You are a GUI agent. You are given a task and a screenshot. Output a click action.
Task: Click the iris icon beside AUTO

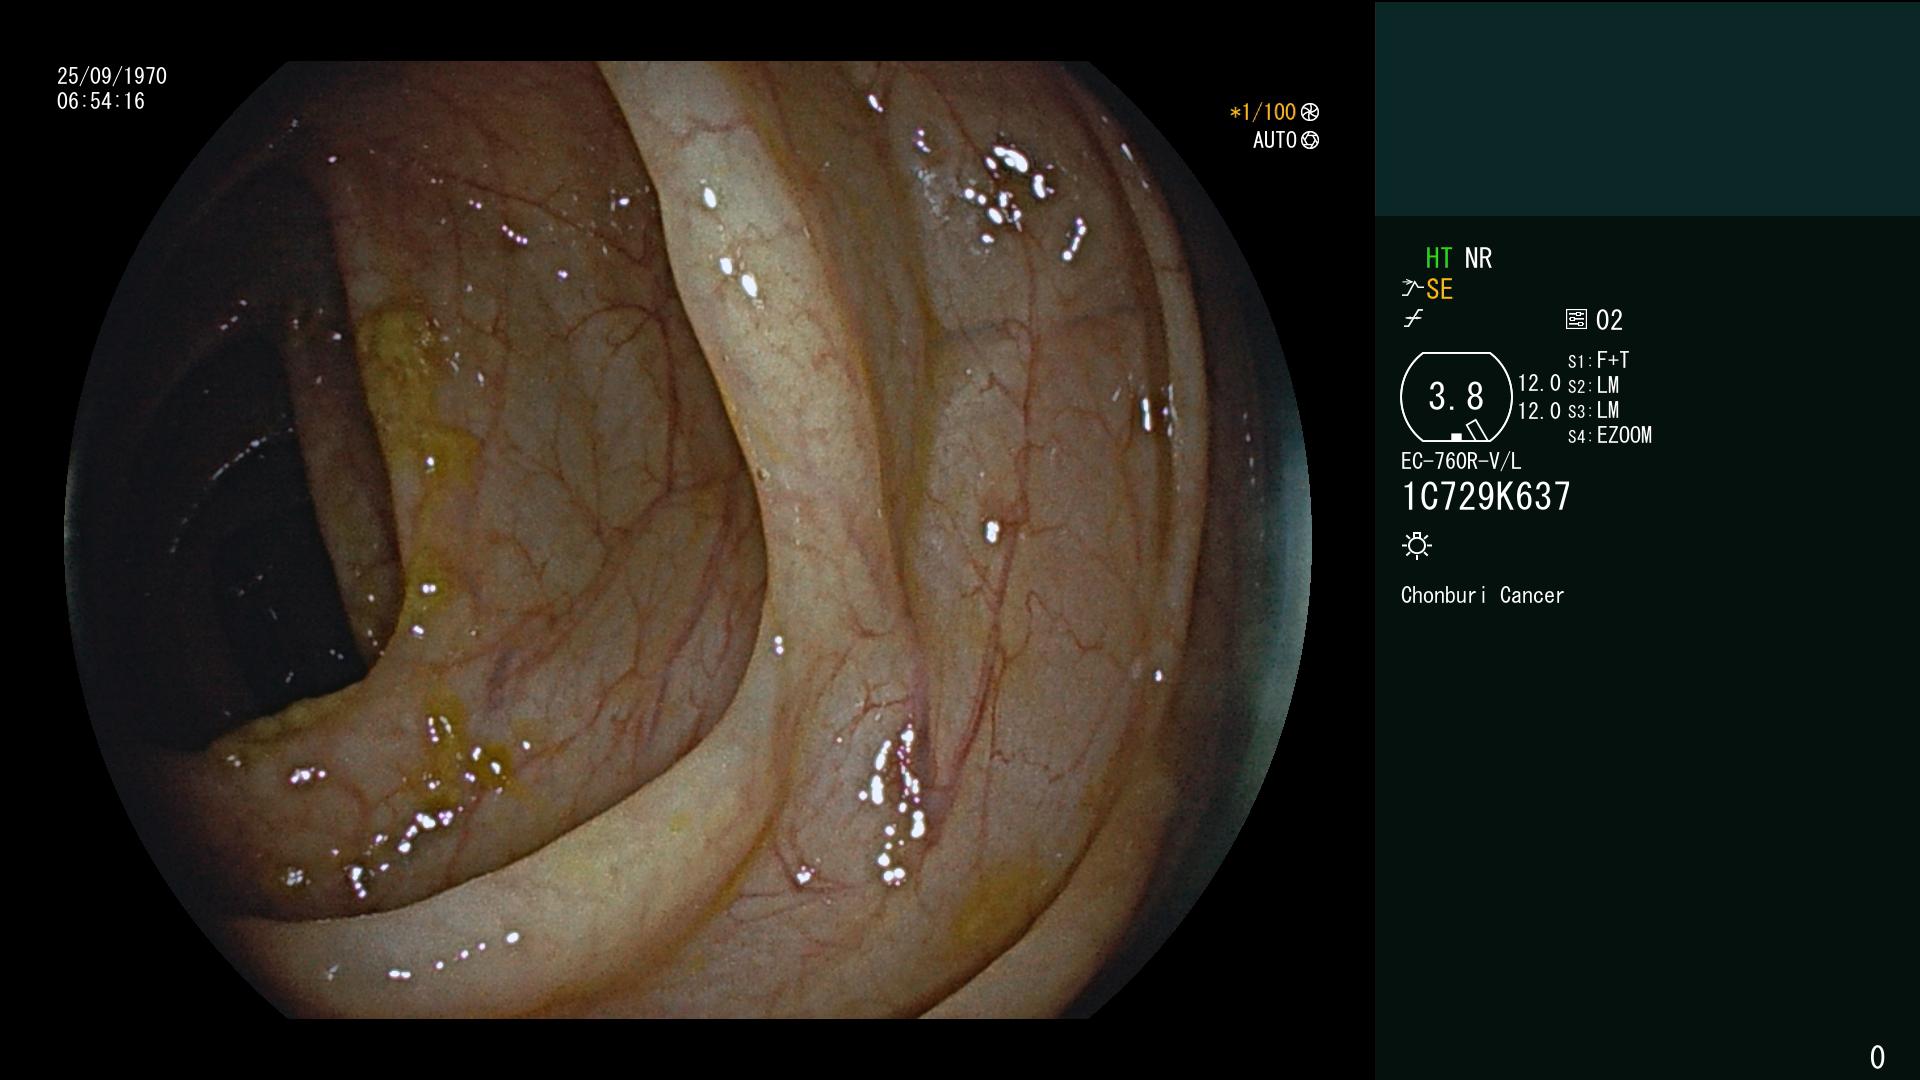(x=1310, y=140)
